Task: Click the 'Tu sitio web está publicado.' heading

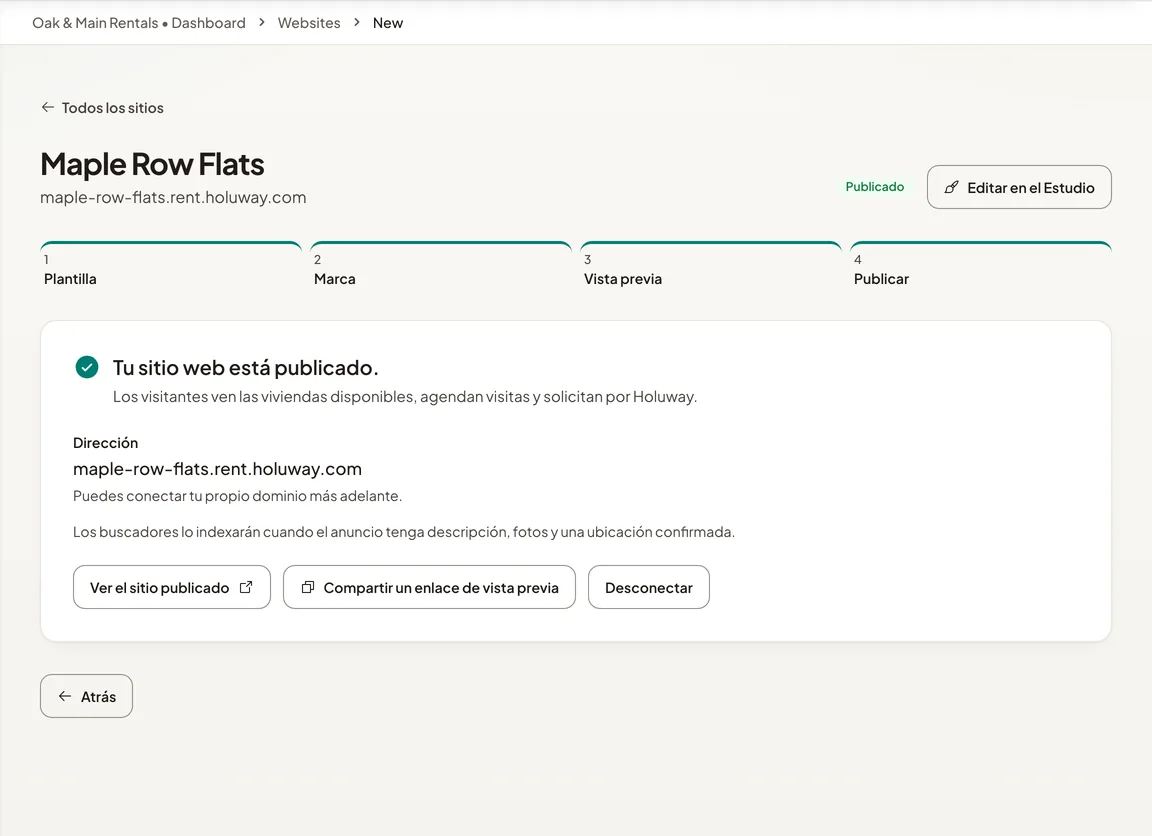Action: pyautogui.click(x=245, y=367)
